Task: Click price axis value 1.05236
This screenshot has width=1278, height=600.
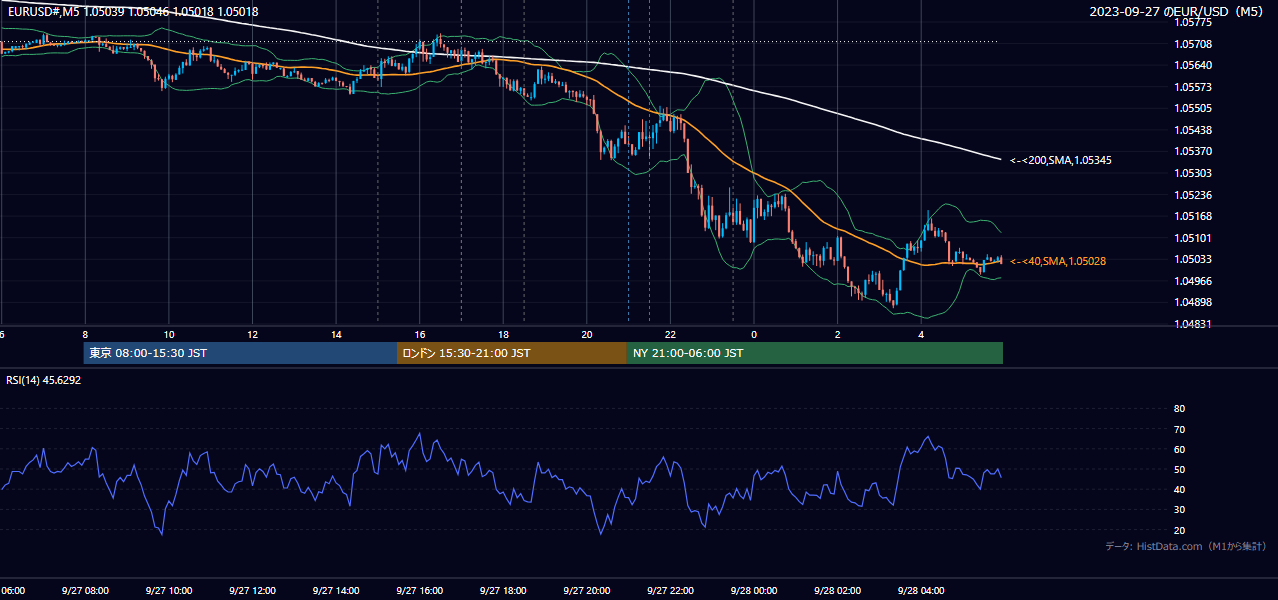Action: (1193, 195)
